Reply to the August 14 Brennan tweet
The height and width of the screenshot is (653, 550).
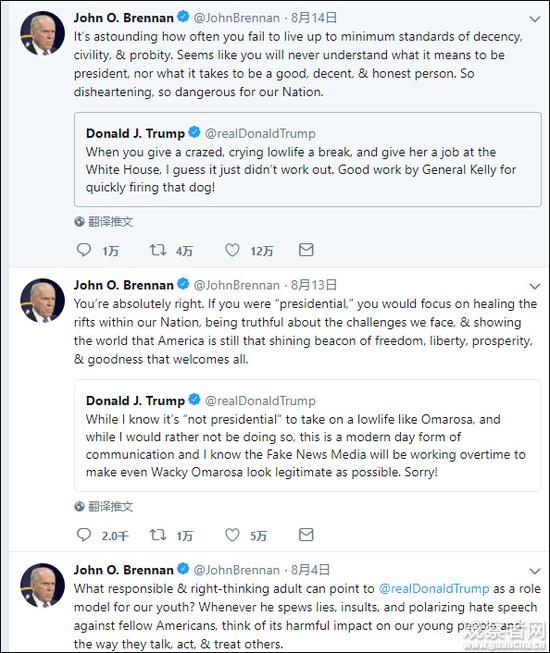[84, 250]
